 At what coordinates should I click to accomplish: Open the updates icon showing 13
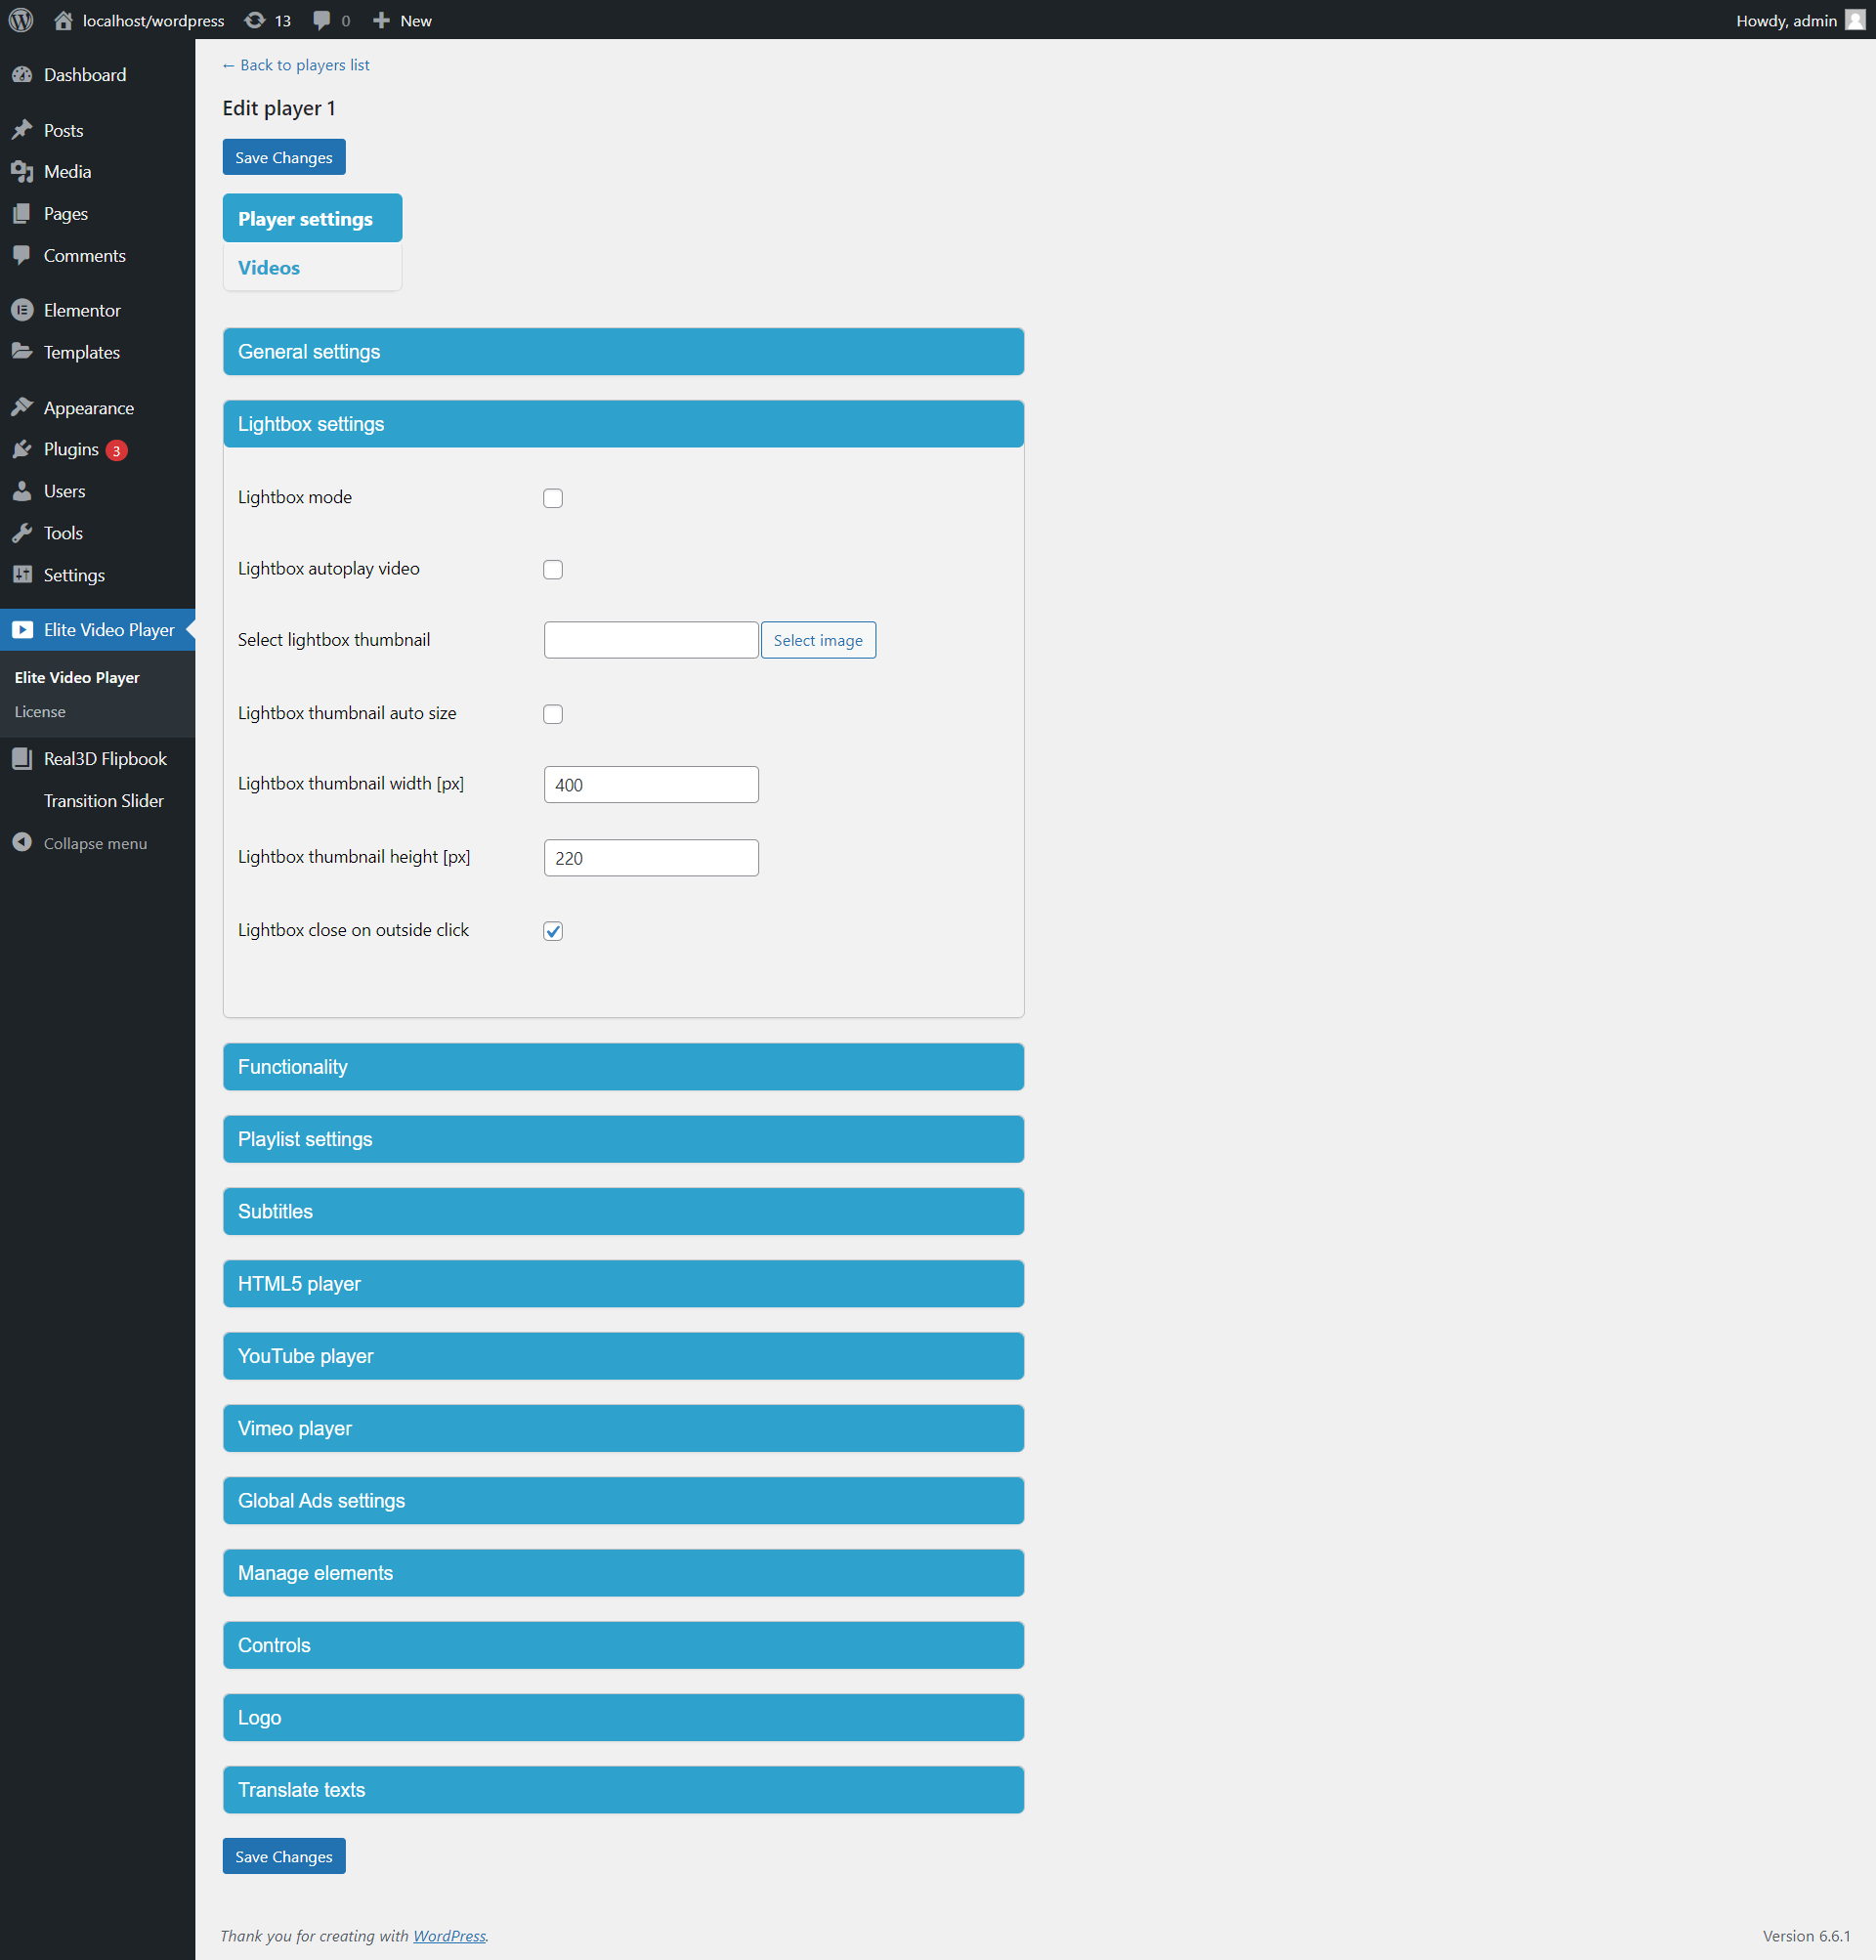pyautogui.click(x=256, y=20)
